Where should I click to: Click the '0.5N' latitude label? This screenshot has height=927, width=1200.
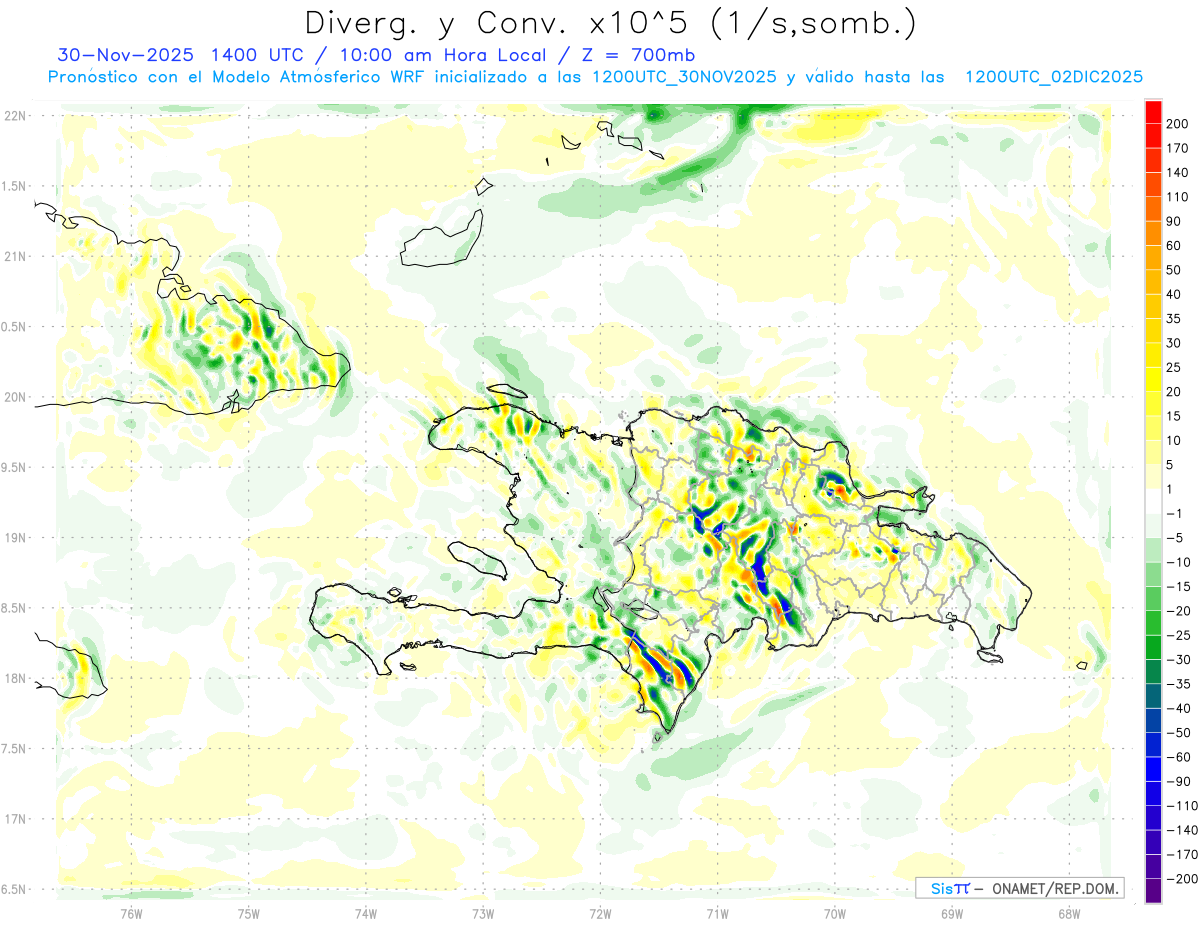[13, 327]
